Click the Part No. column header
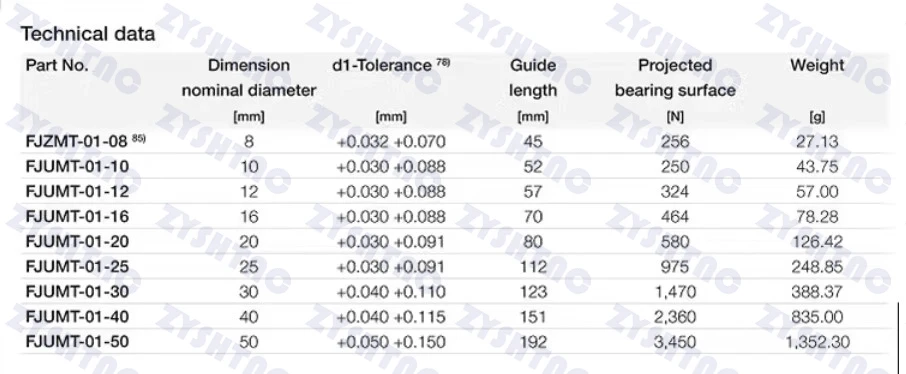The image size is (906, 374). point(57,65)
